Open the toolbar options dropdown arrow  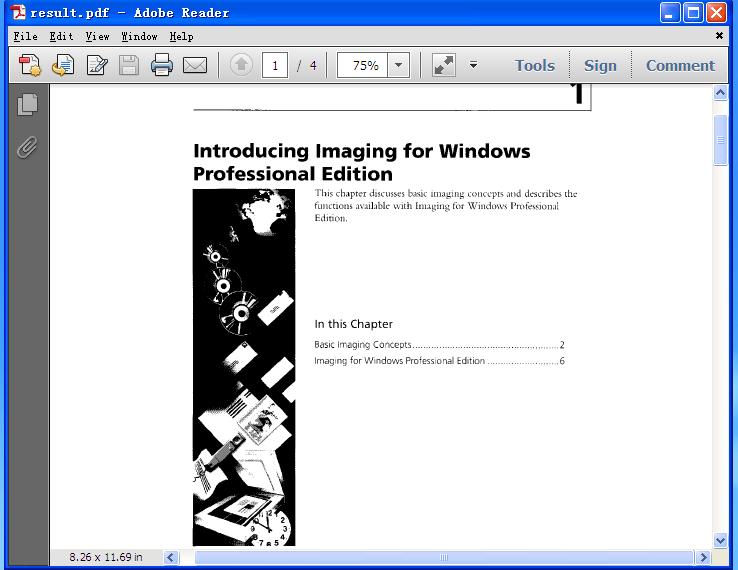coord(473,64)
